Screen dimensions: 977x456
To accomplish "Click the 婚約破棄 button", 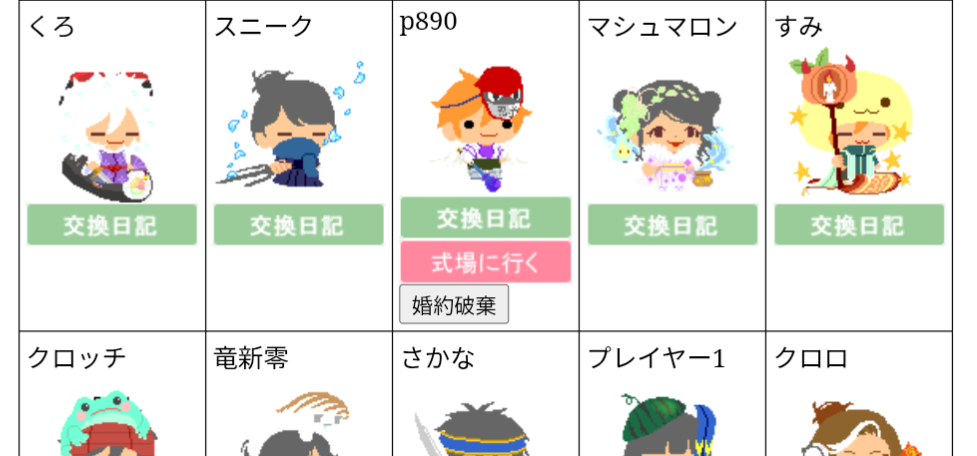I will point(454,305).
